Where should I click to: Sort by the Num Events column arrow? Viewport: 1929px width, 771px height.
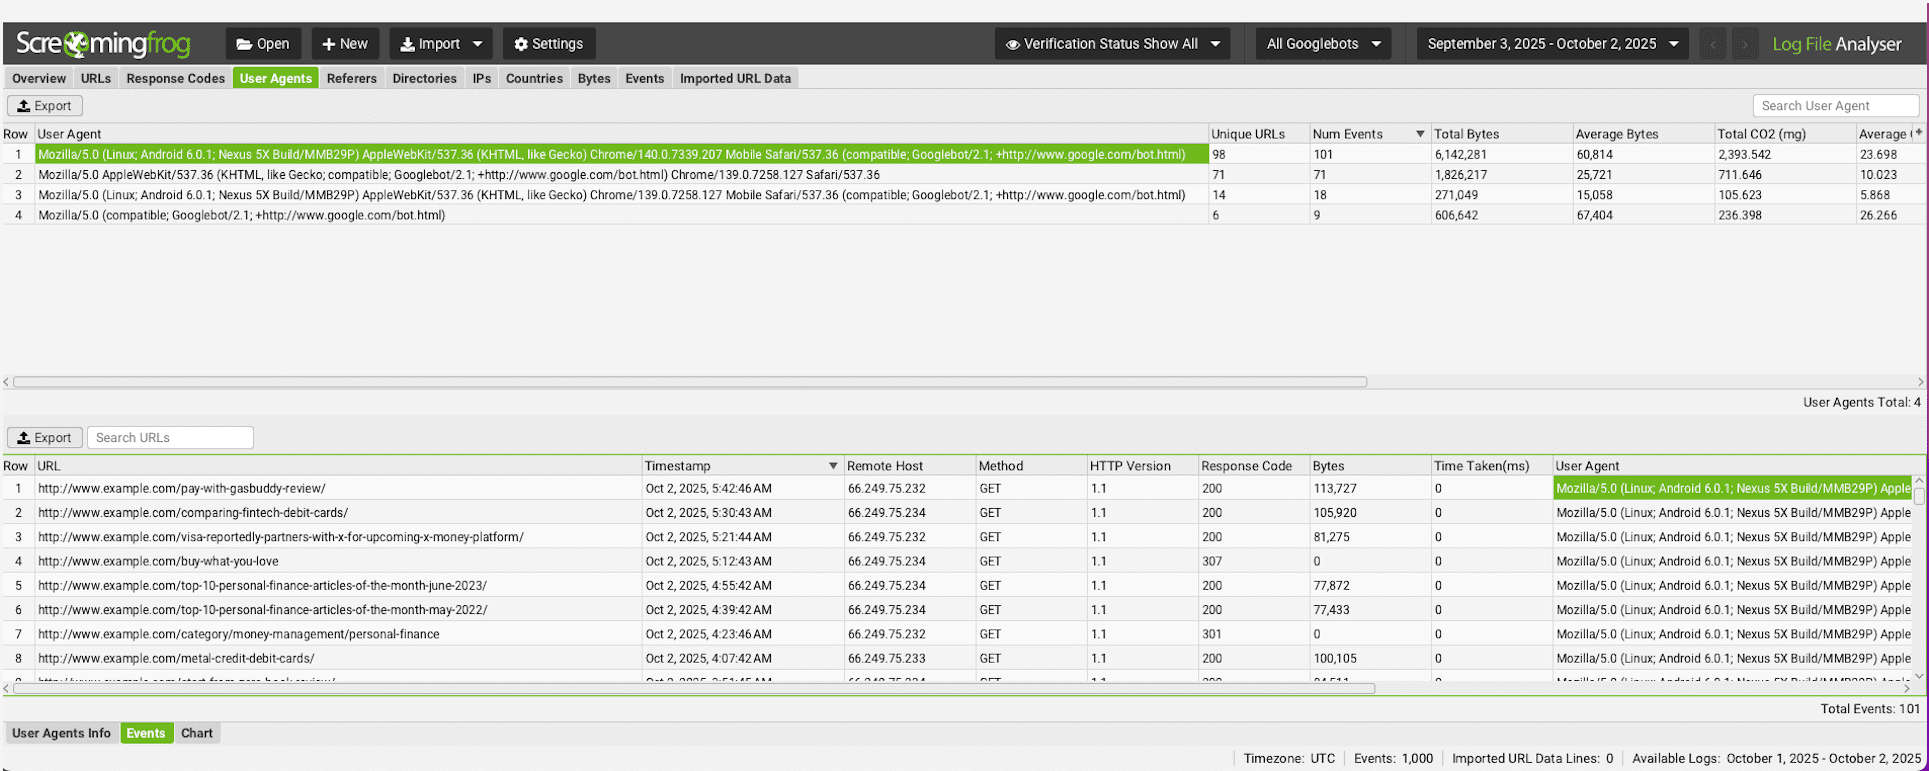coord(1419,134)
